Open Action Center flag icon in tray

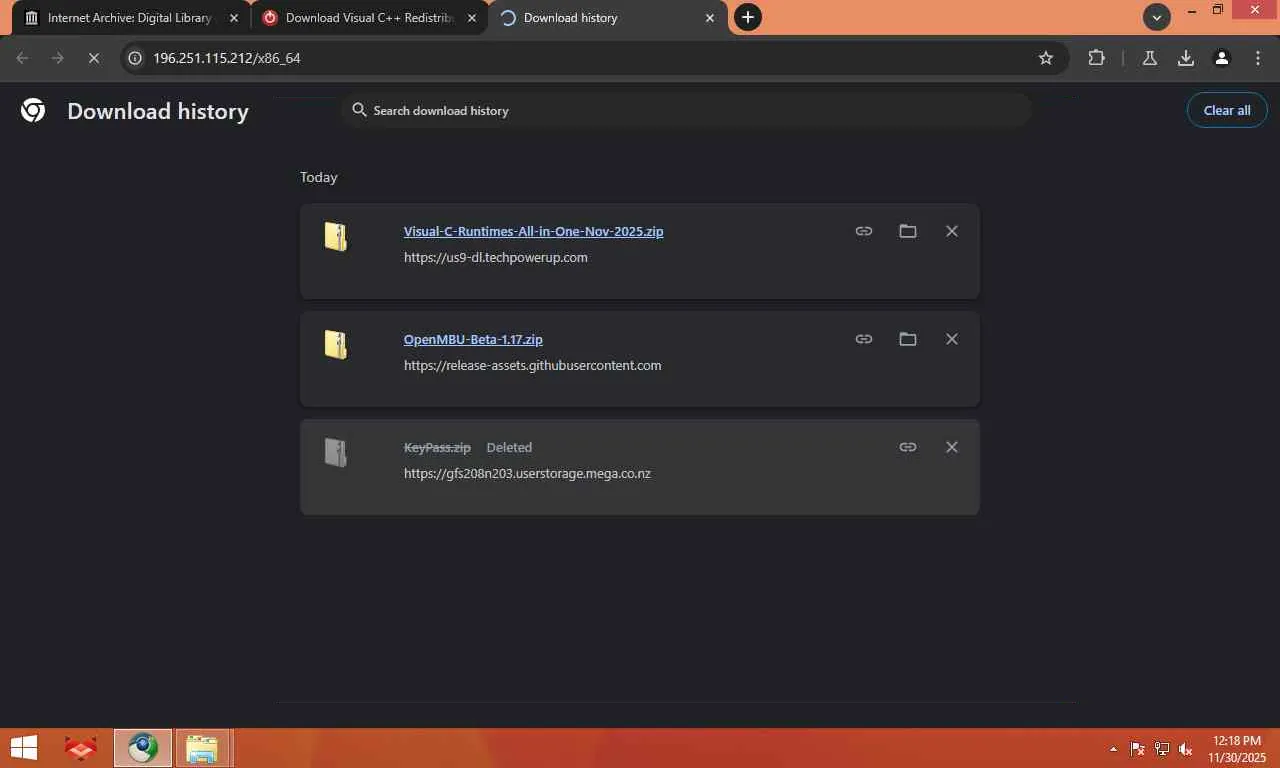tap(1137, 749)
